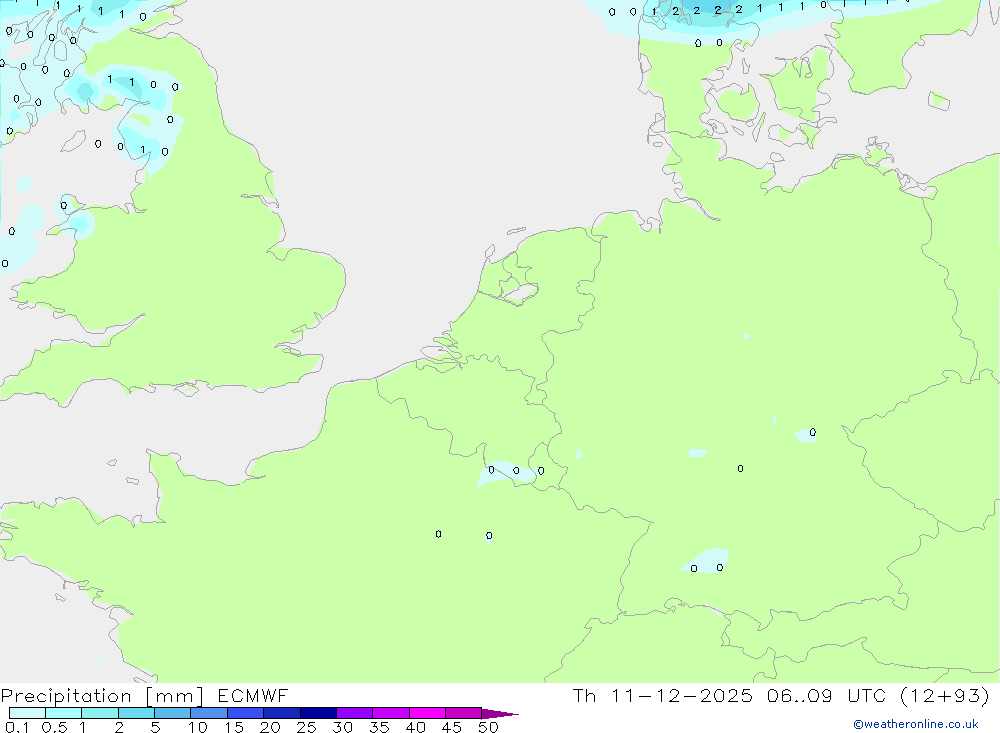The height and width of the screenshot is (733, 1000).
Task: Click the date '11-12-2025' text
Action: (682, 695)
